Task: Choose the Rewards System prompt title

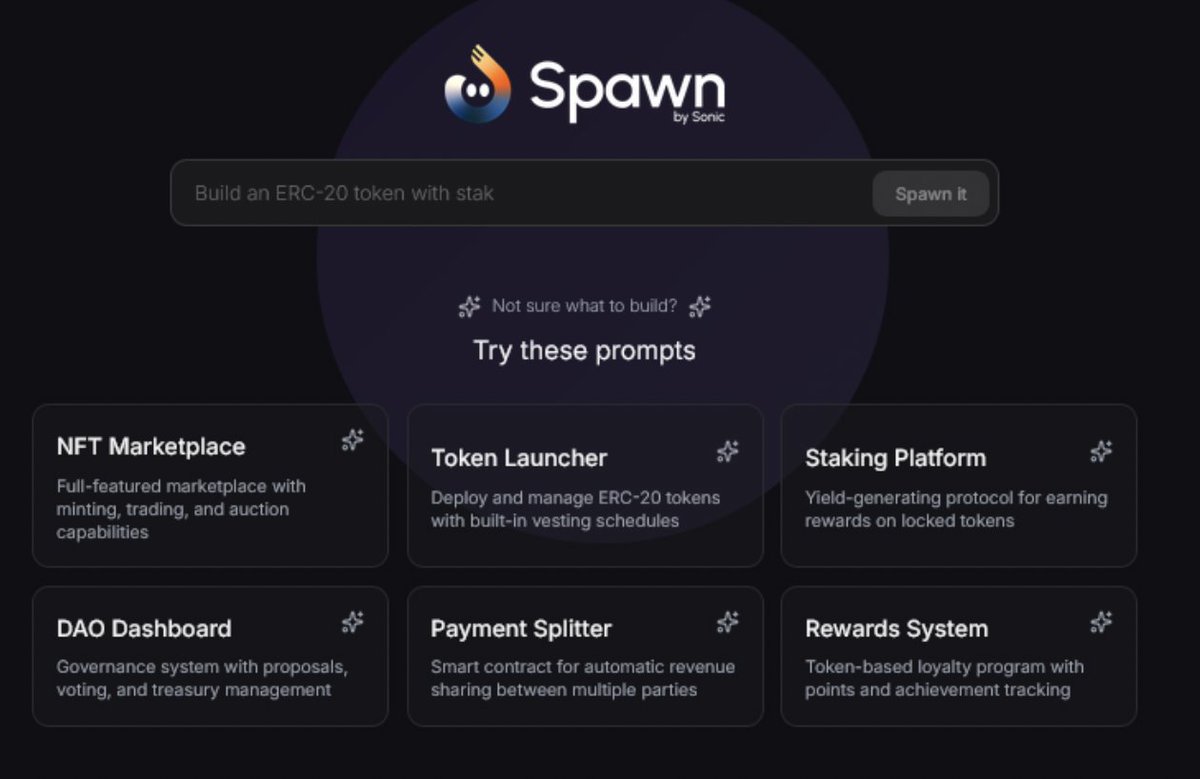Action: pyautogui.click(x=896, y=629)
